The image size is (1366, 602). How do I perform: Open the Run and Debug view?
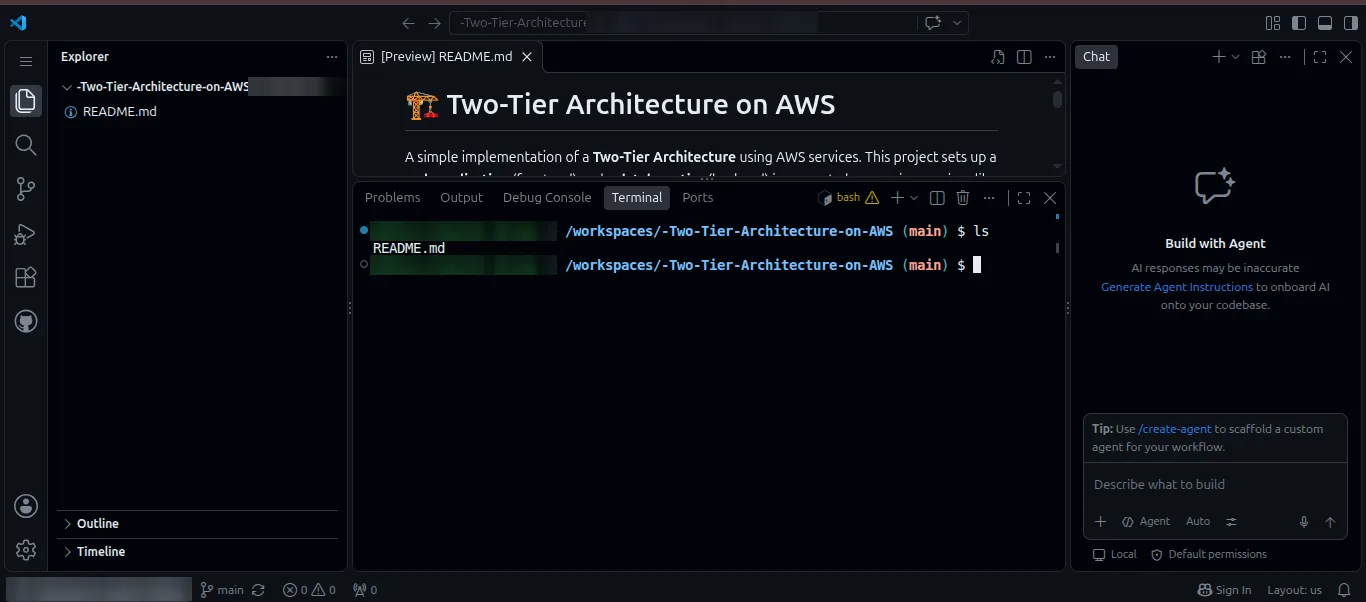click(x=26, y=234)
